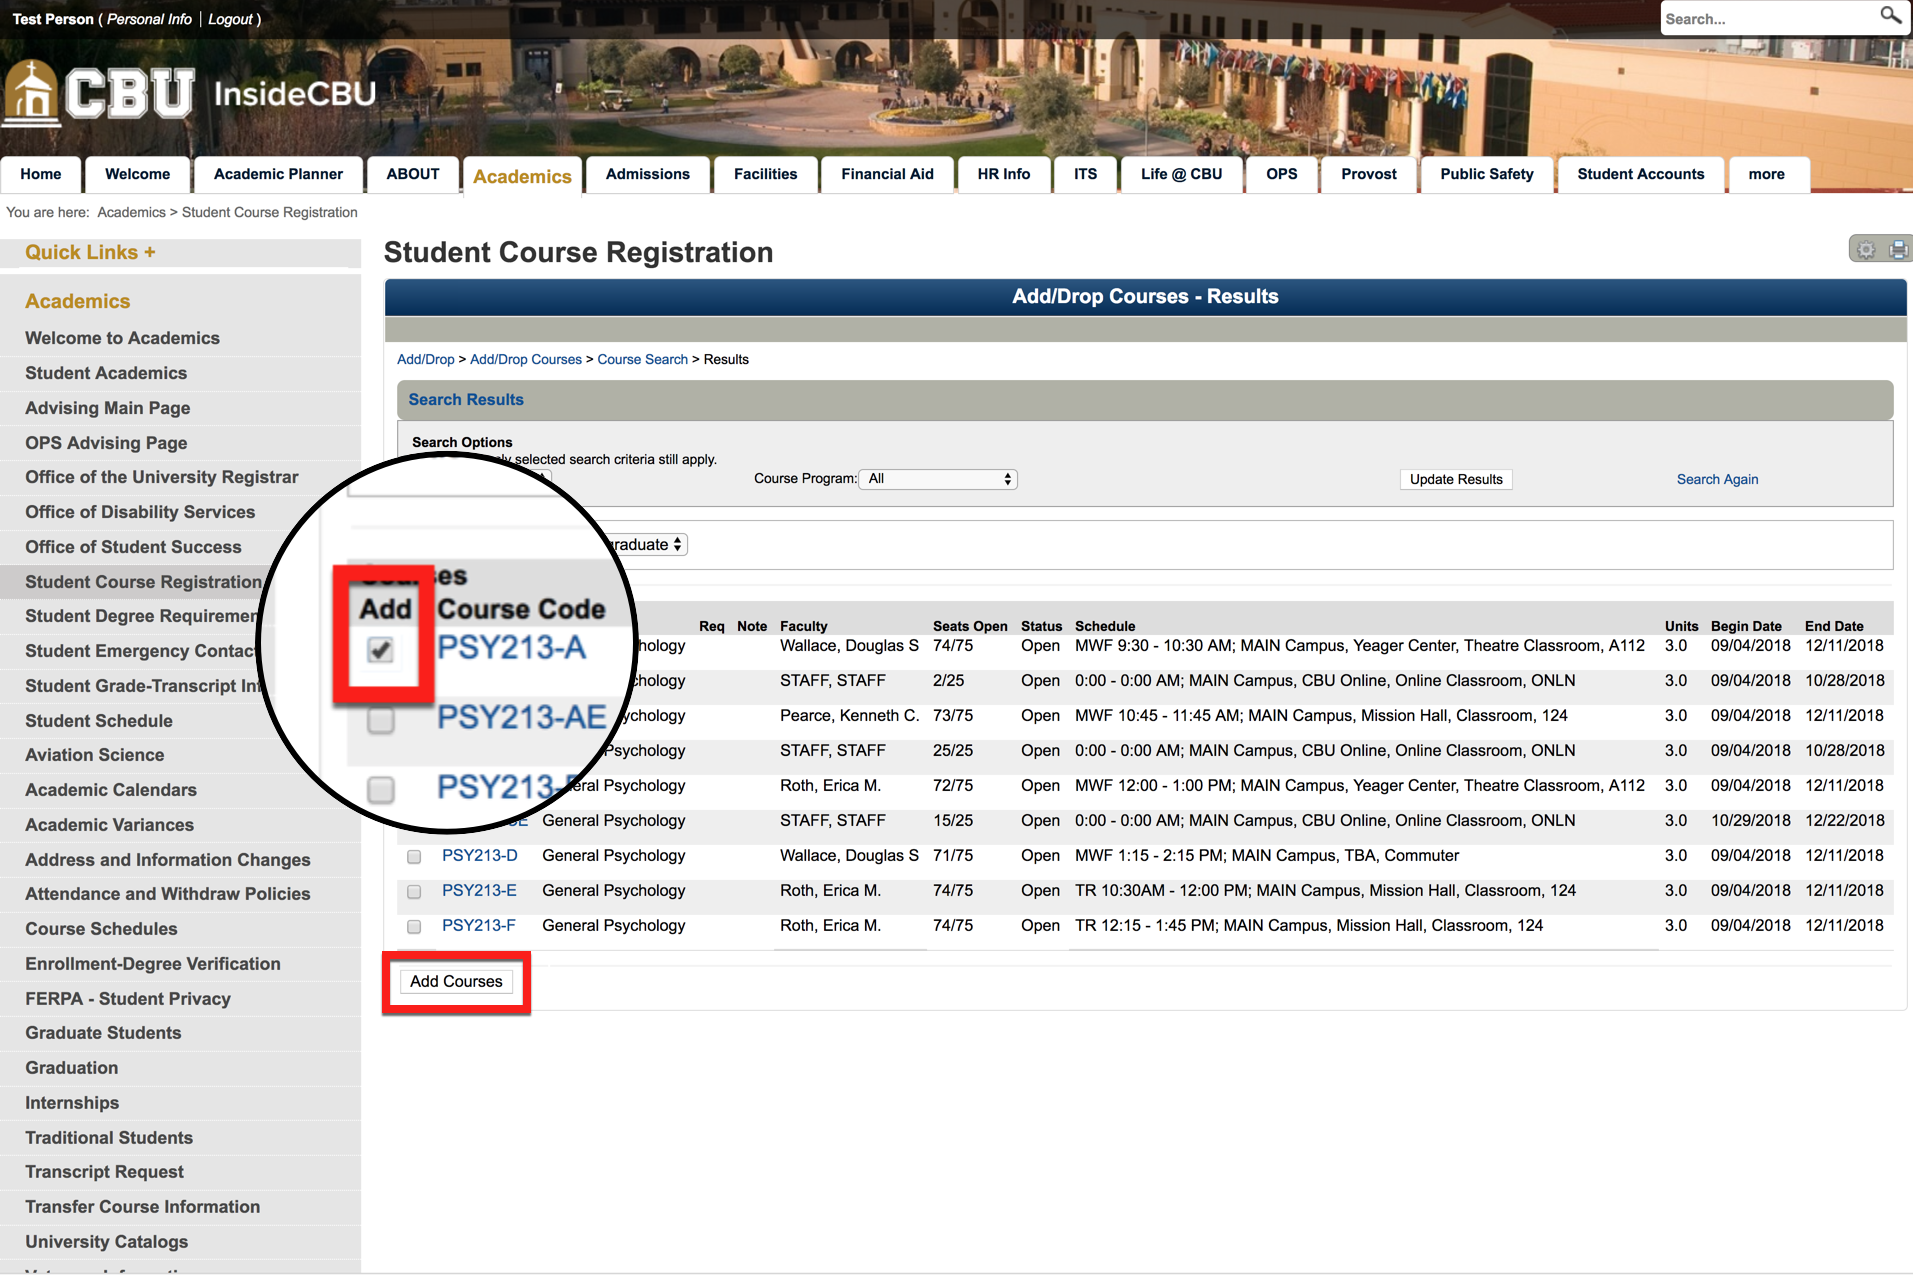Expand the Quick Links + section
Viewport: 1913px width, 1275px height.
(90, 252)
